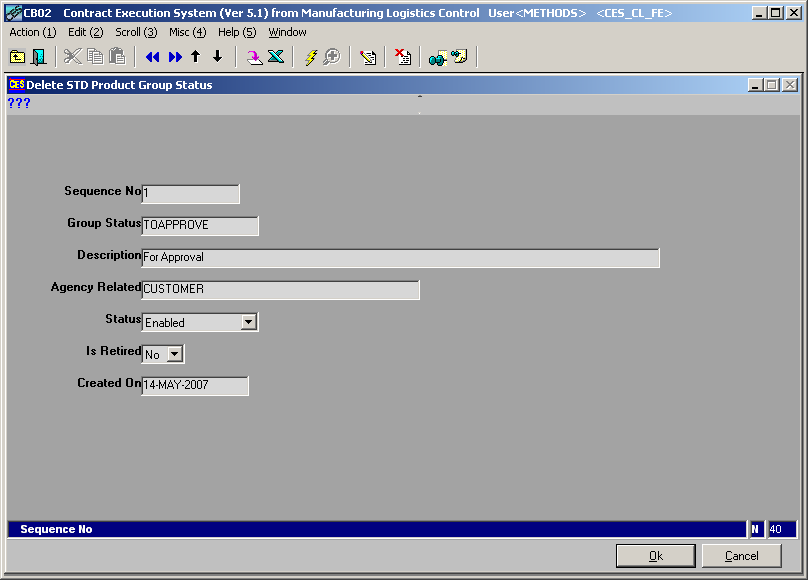Jump to first record with double-left arrows
808x580 pixels.
152,57
